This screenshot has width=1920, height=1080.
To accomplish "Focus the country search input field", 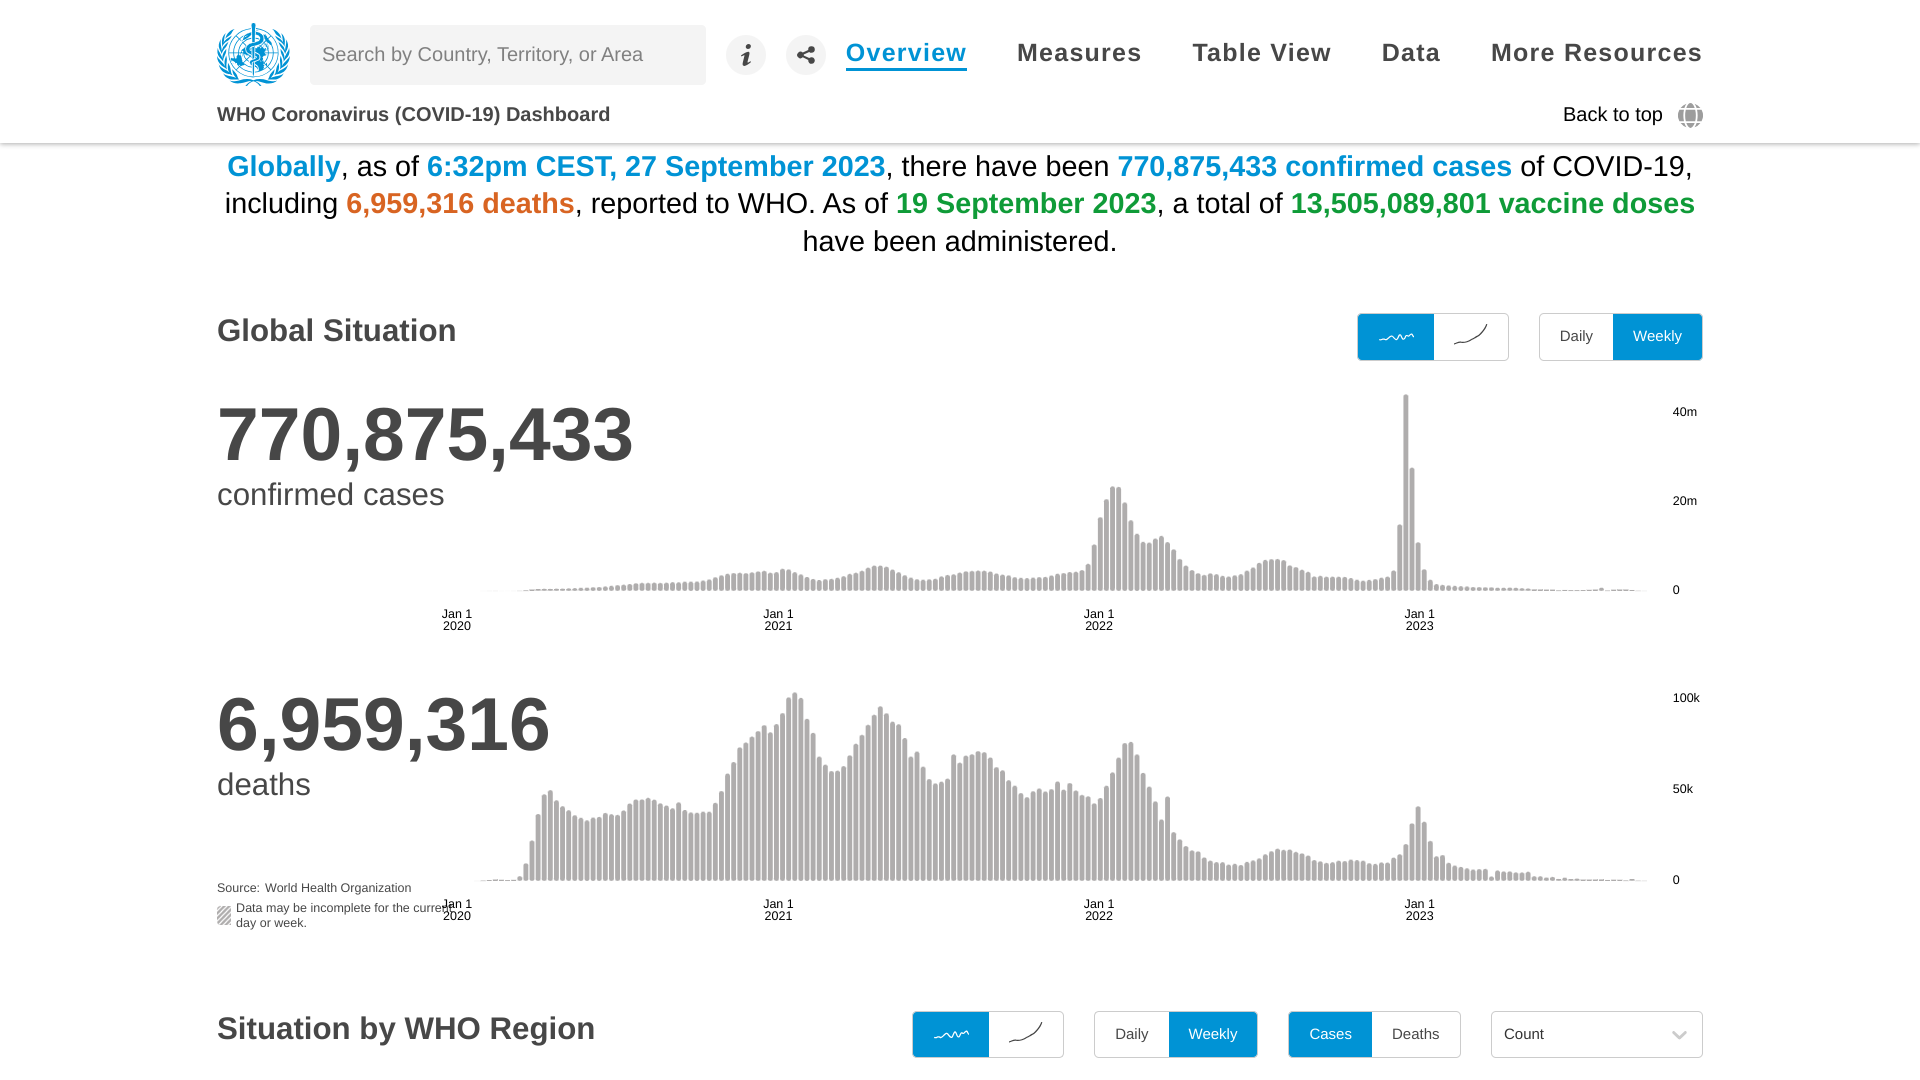I will pos(507,55).
